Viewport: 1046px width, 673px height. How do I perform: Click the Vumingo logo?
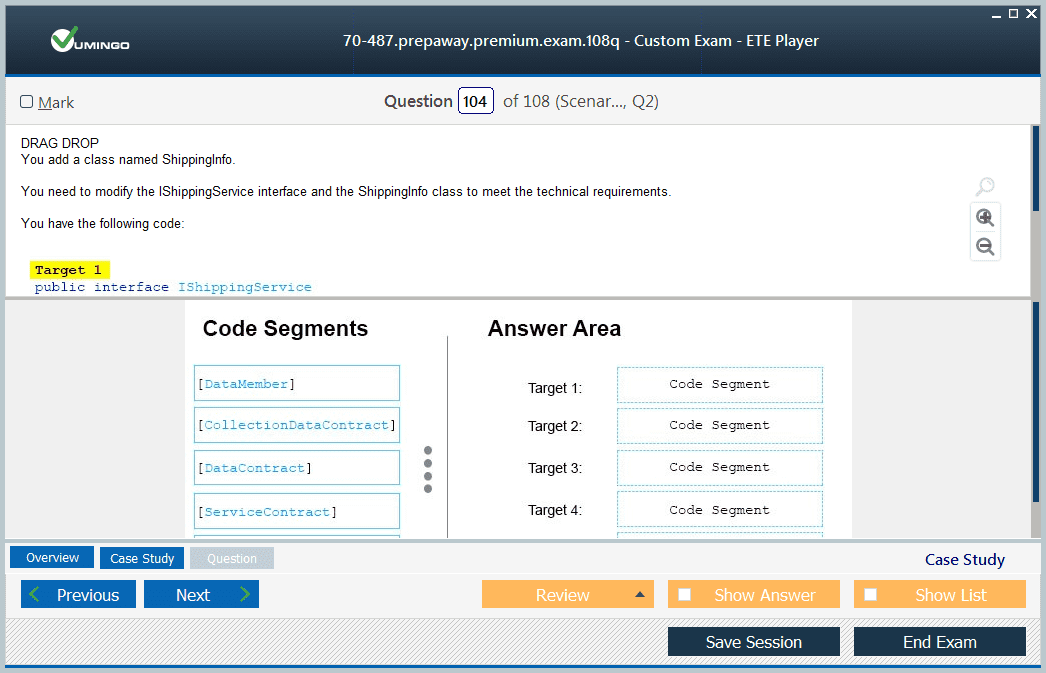(89, 40)
